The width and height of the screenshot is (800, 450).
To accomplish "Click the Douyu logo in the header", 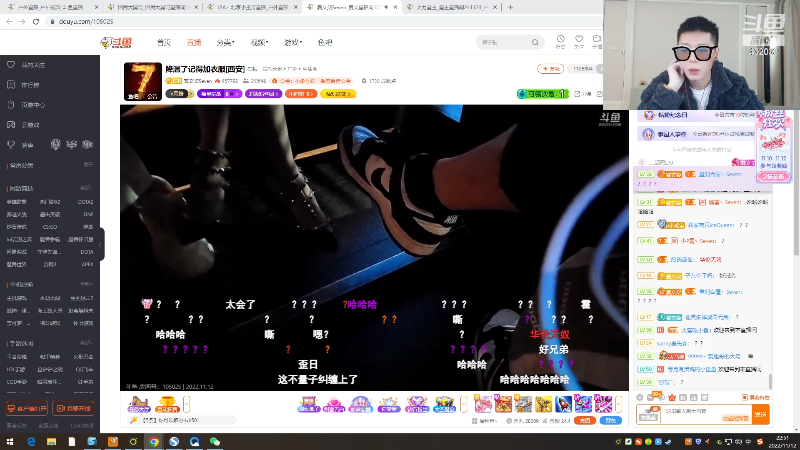I will pyautogui.click(x=116, y=42).
